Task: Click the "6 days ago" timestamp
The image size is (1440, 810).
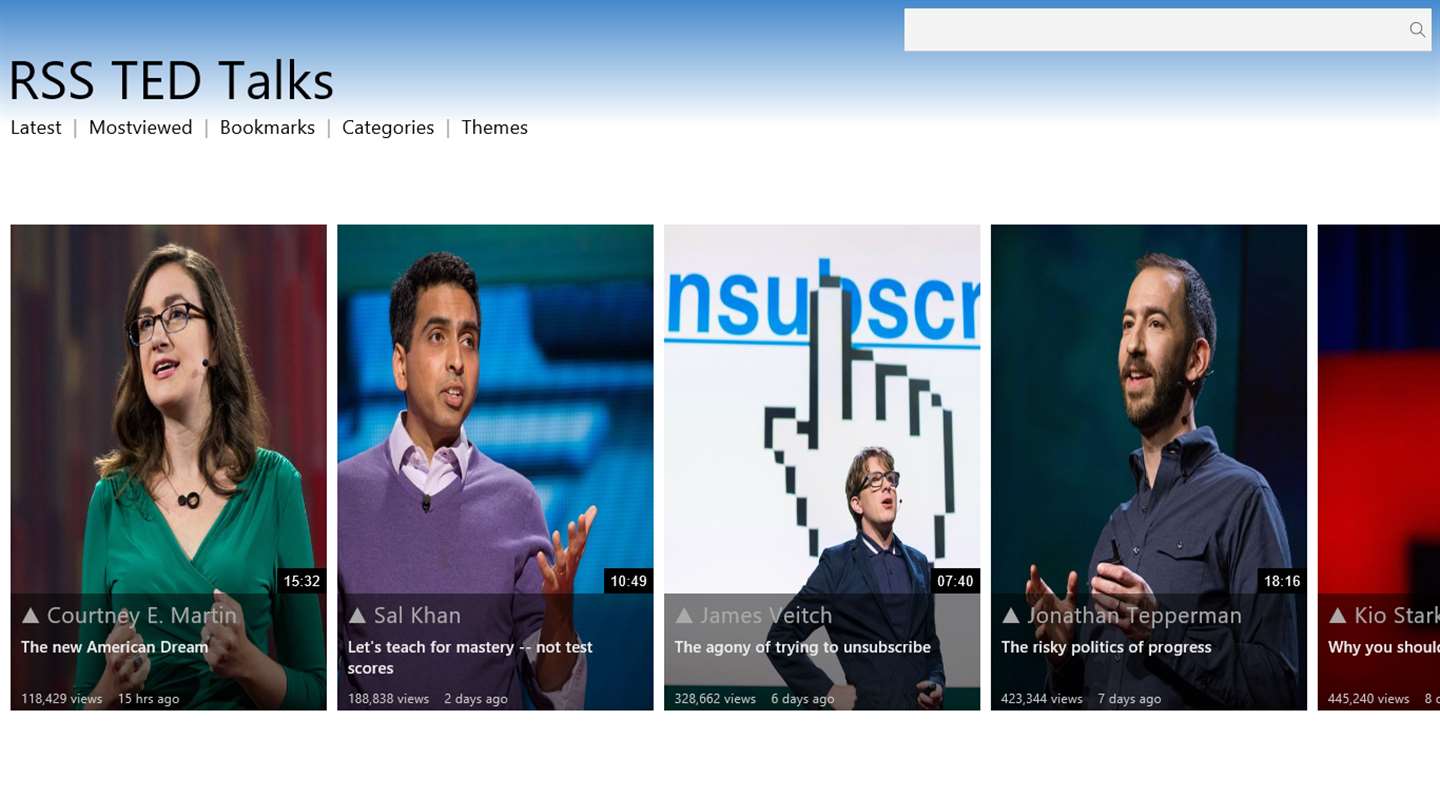Action: (x=803, y=699)
